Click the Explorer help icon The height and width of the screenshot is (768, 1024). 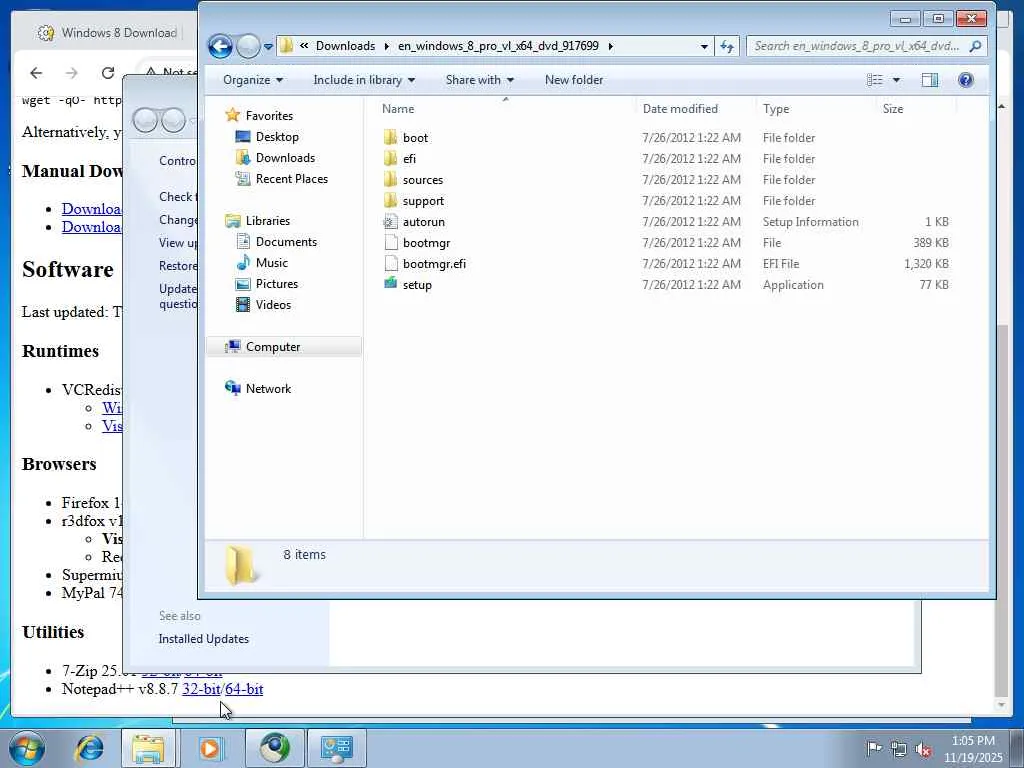(965, 80)
